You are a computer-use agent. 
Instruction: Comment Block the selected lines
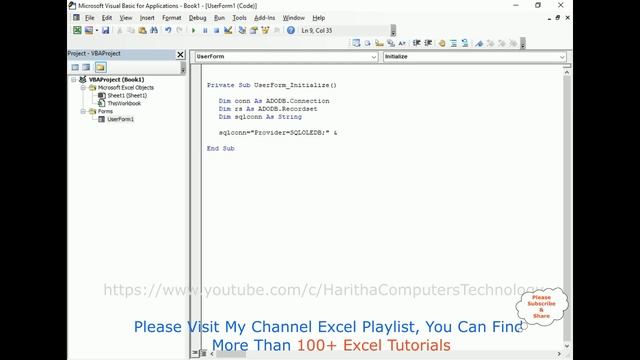[453, 43]
